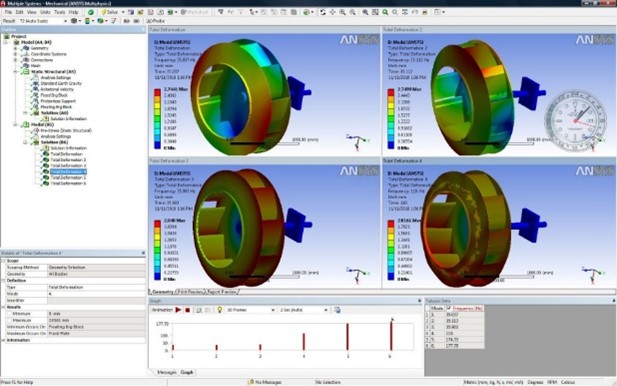This screenshot has height=386, width=617.
Task: Click the Probe tool button
Action: pos(155,21)
